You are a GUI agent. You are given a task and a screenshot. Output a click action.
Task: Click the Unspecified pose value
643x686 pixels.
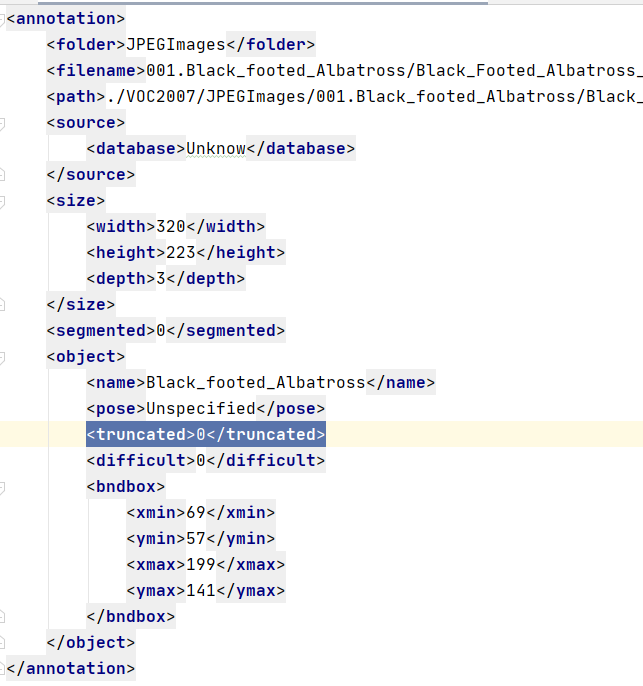point(201,409)
